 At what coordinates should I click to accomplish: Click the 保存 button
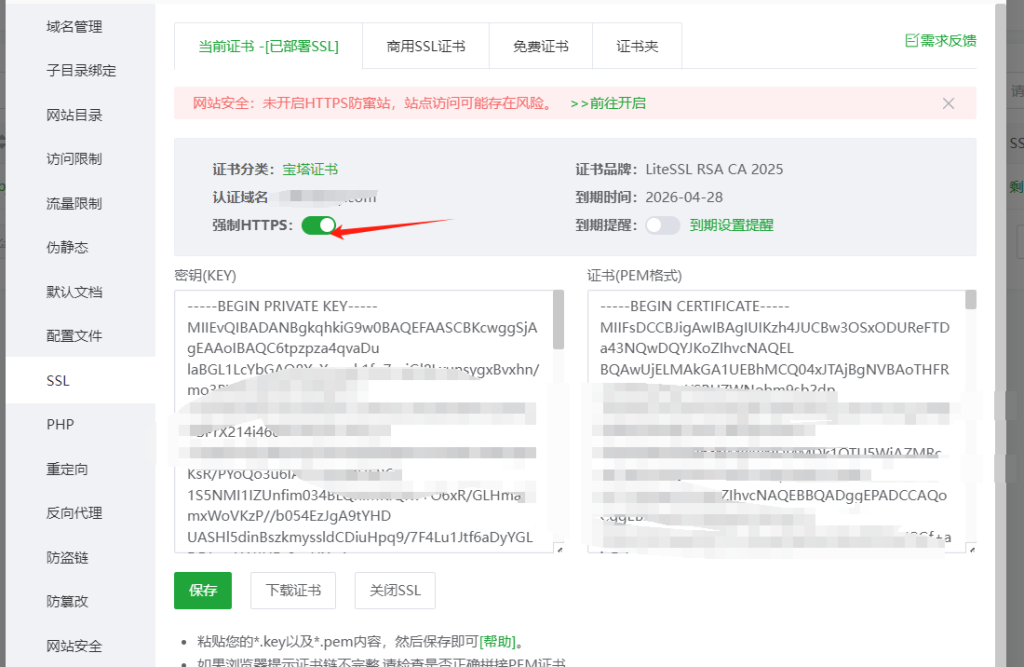(x=202, y=590)
